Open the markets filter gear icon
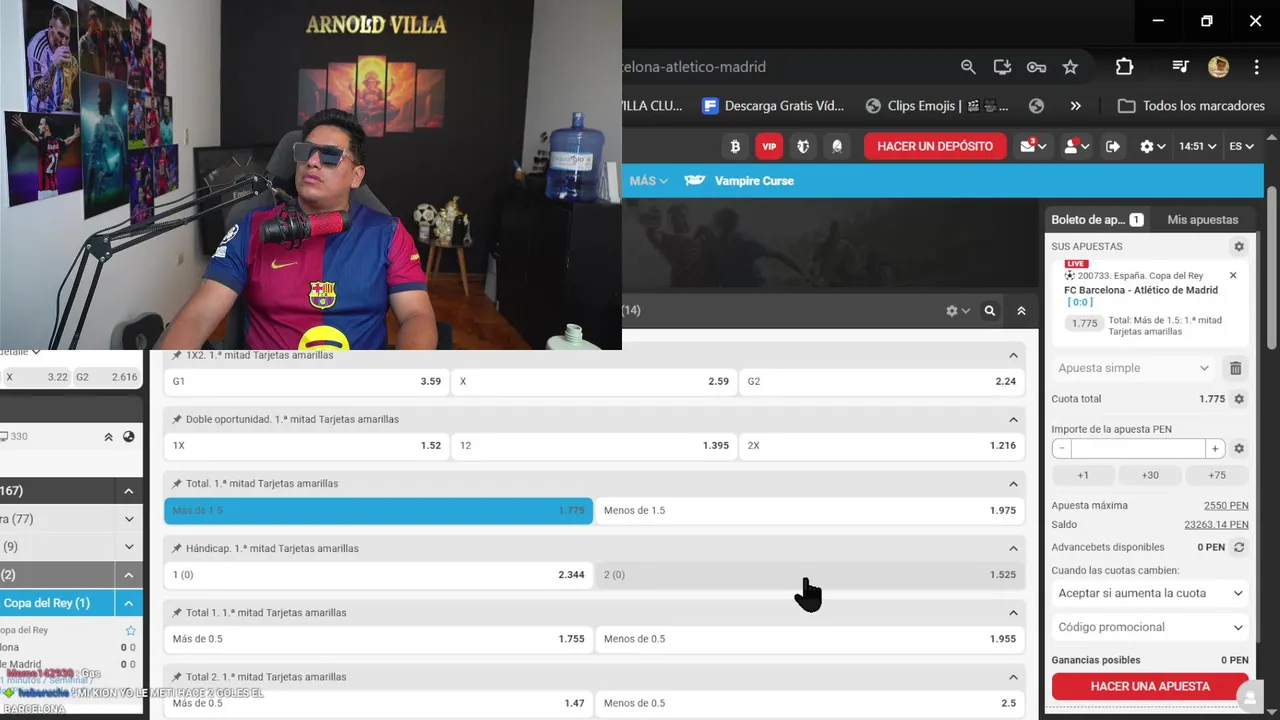 click(x=958, y=311)
